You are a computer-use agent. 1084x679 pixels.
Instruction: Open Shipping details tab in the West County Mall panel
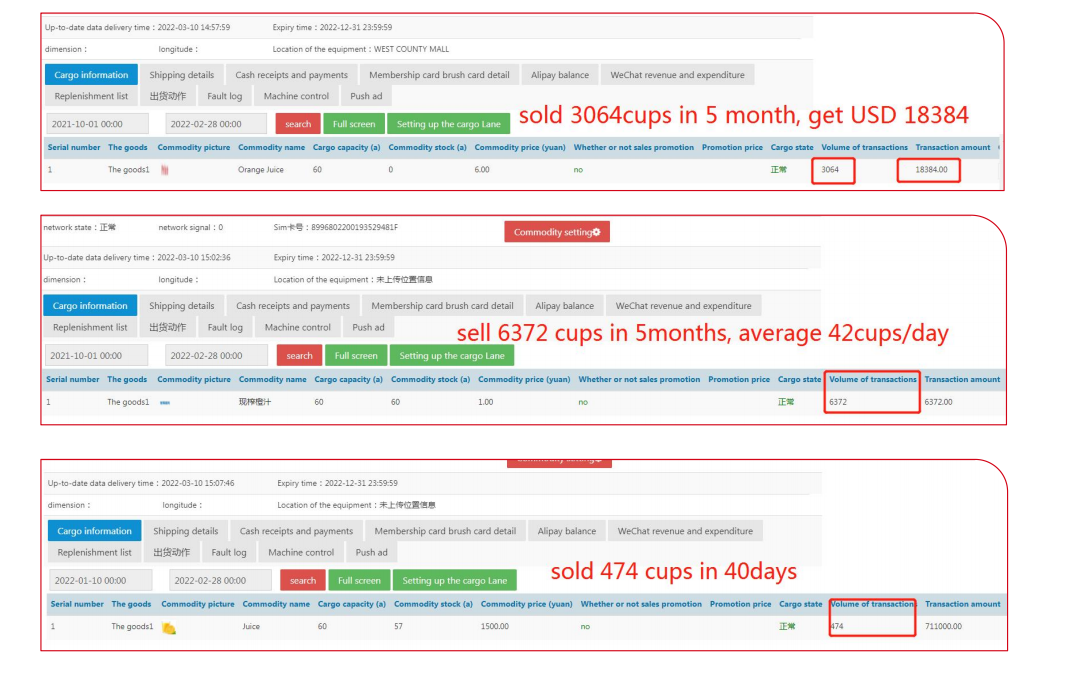[182, 75]
